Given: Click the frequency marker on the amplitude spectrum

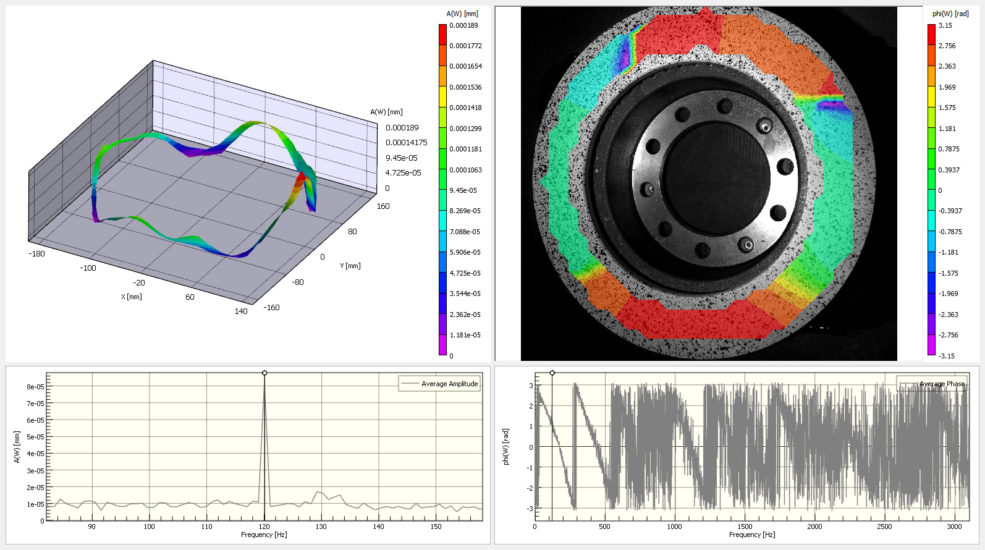Looking at the screenshot, I should [x=264, y=373].
